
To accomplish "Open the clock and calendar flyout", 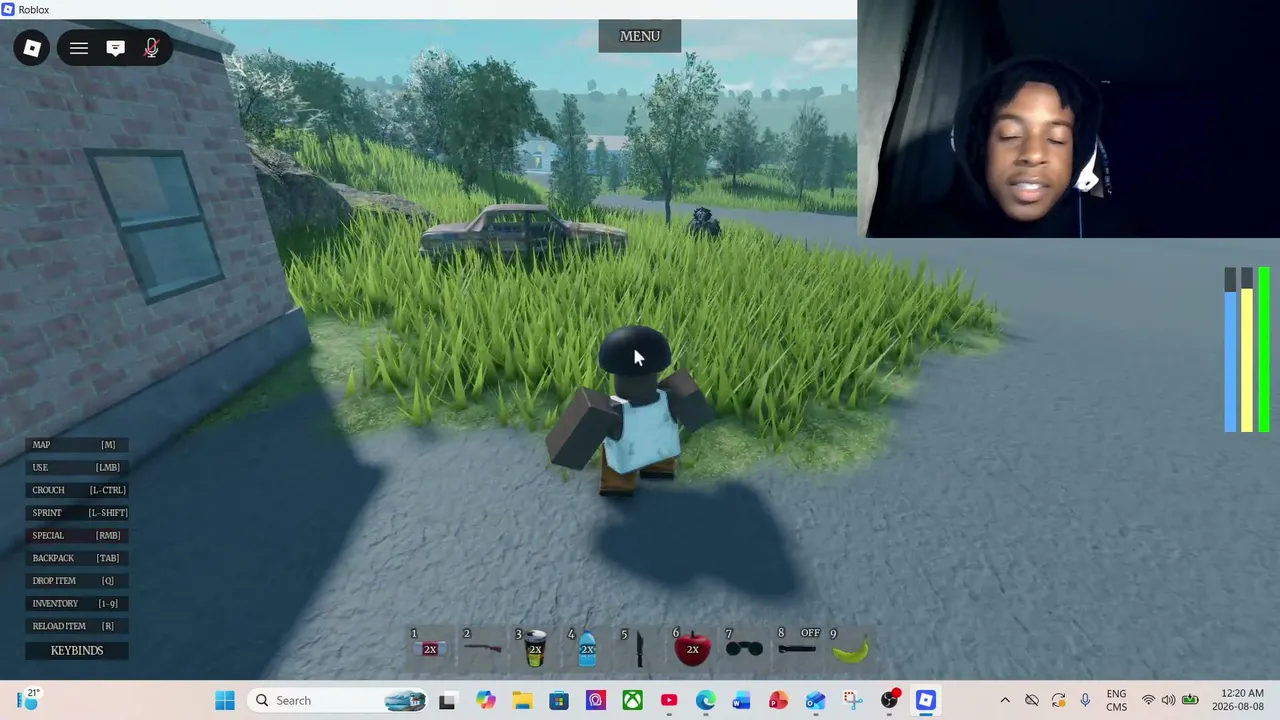I will pyautogui.click(x=1242, y=700).
